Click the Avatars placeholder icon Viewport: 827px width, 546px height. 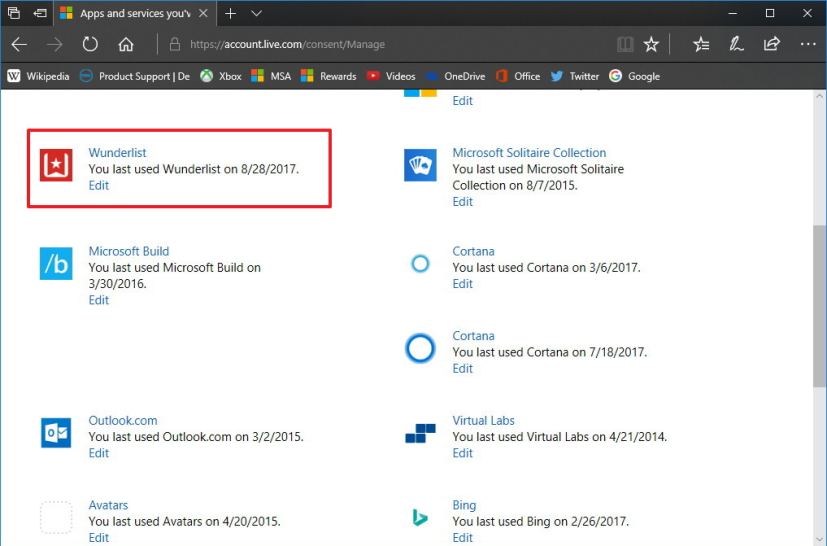(56, 518)
